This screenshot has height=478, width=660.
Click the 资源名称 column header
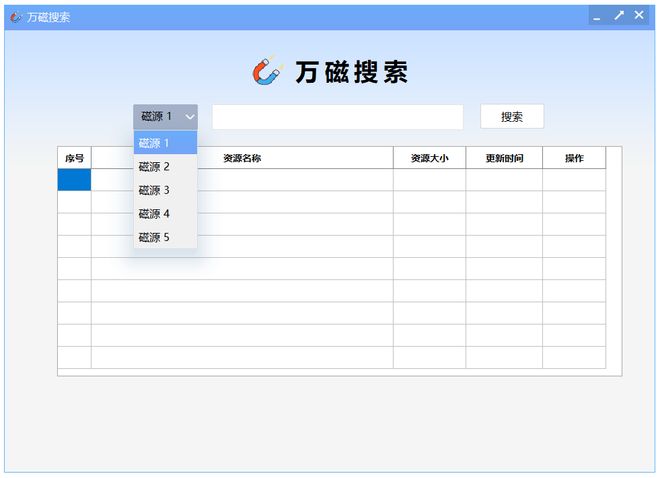[x=242, y=158]
